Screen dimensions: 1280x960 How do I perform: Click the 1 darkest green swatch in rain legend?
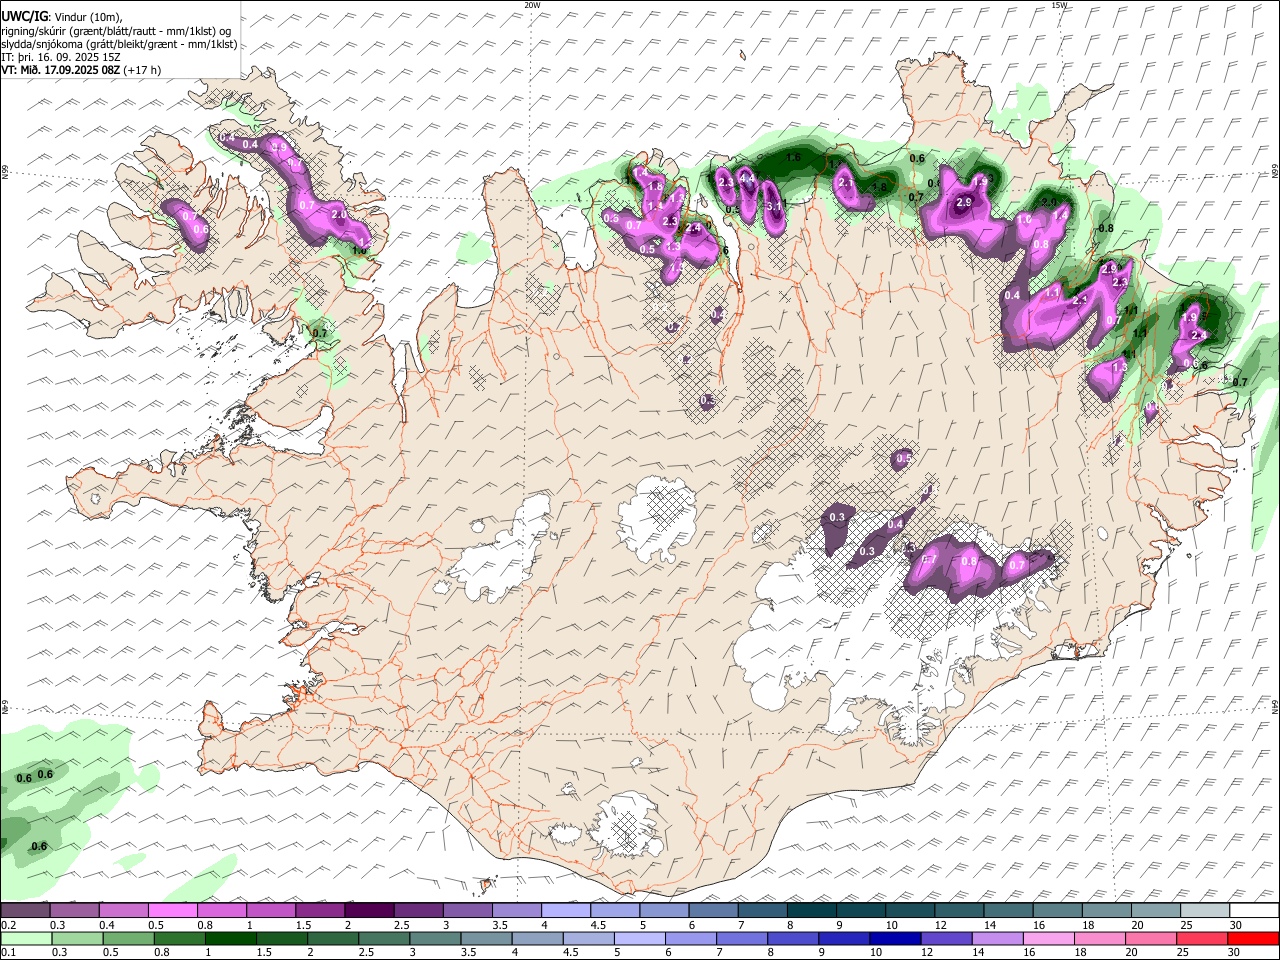(x=231, y=939)
